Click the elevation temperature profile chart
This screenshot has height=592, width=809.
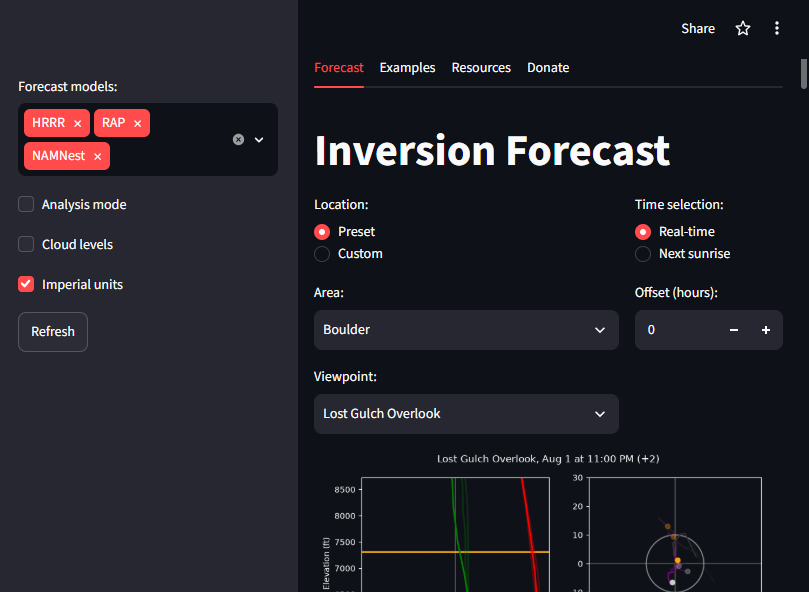[455, 535]
